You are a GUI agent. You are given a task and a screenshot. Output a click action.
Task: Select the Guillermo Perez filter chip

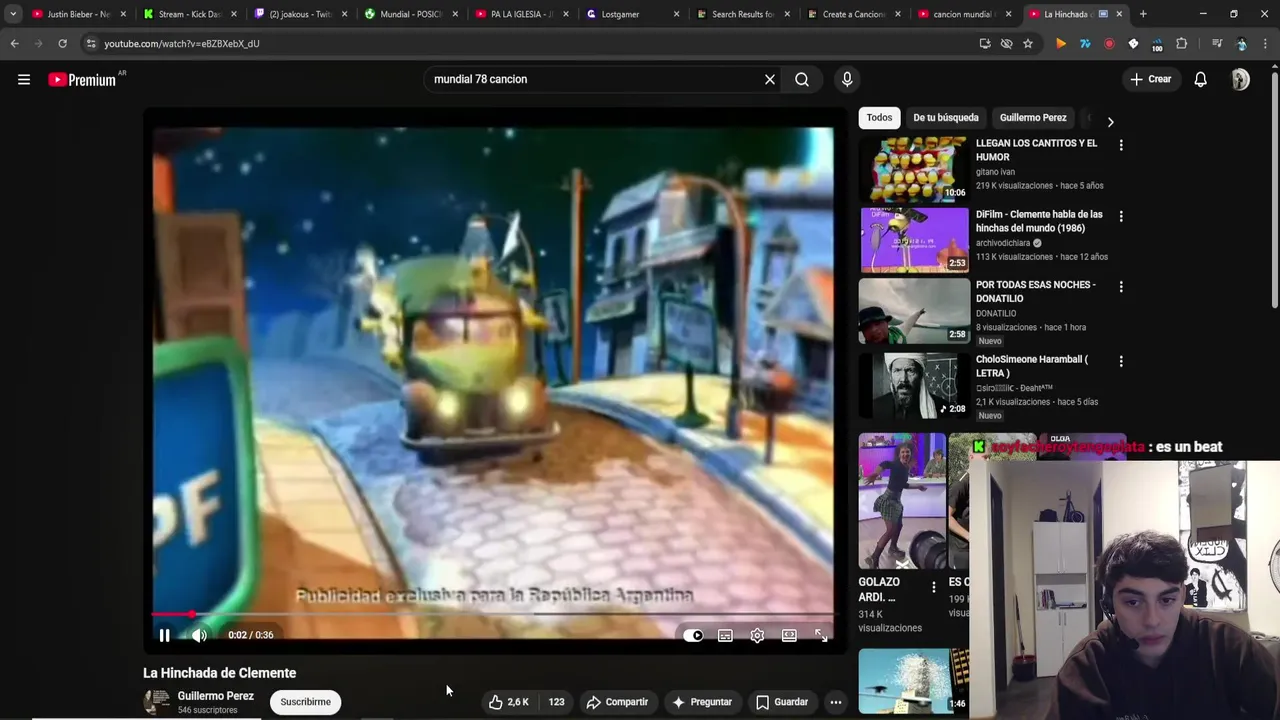pyautogui.click(x=1033, y=118)
